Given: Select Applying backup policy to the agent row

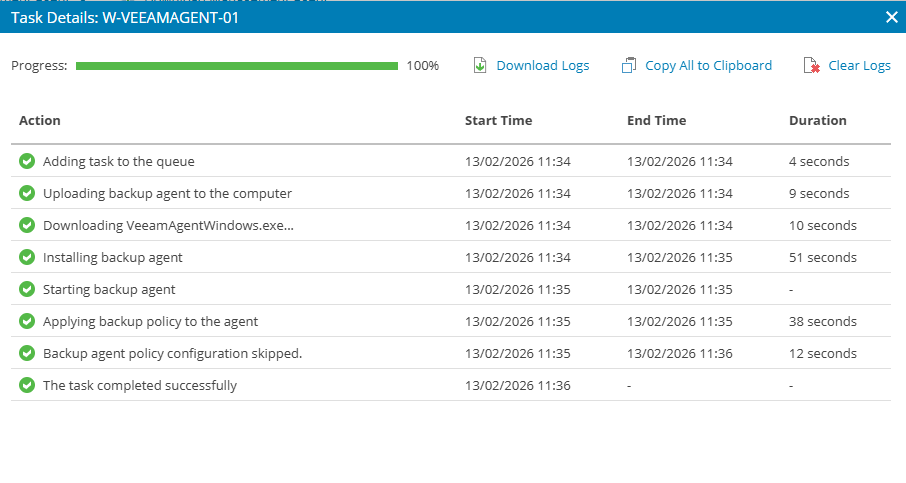Looking at the screenshot, I should pos(150,321).
